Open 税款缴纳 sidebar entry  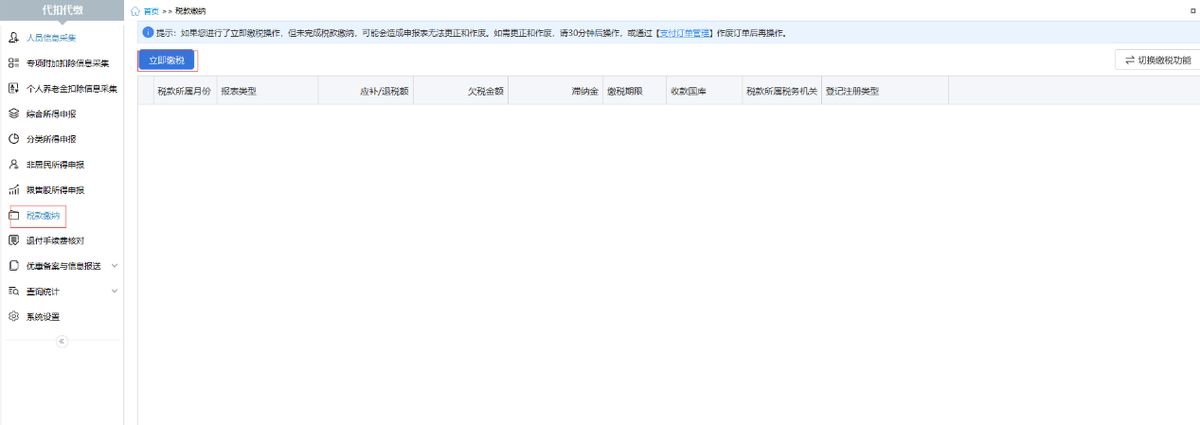42,215
